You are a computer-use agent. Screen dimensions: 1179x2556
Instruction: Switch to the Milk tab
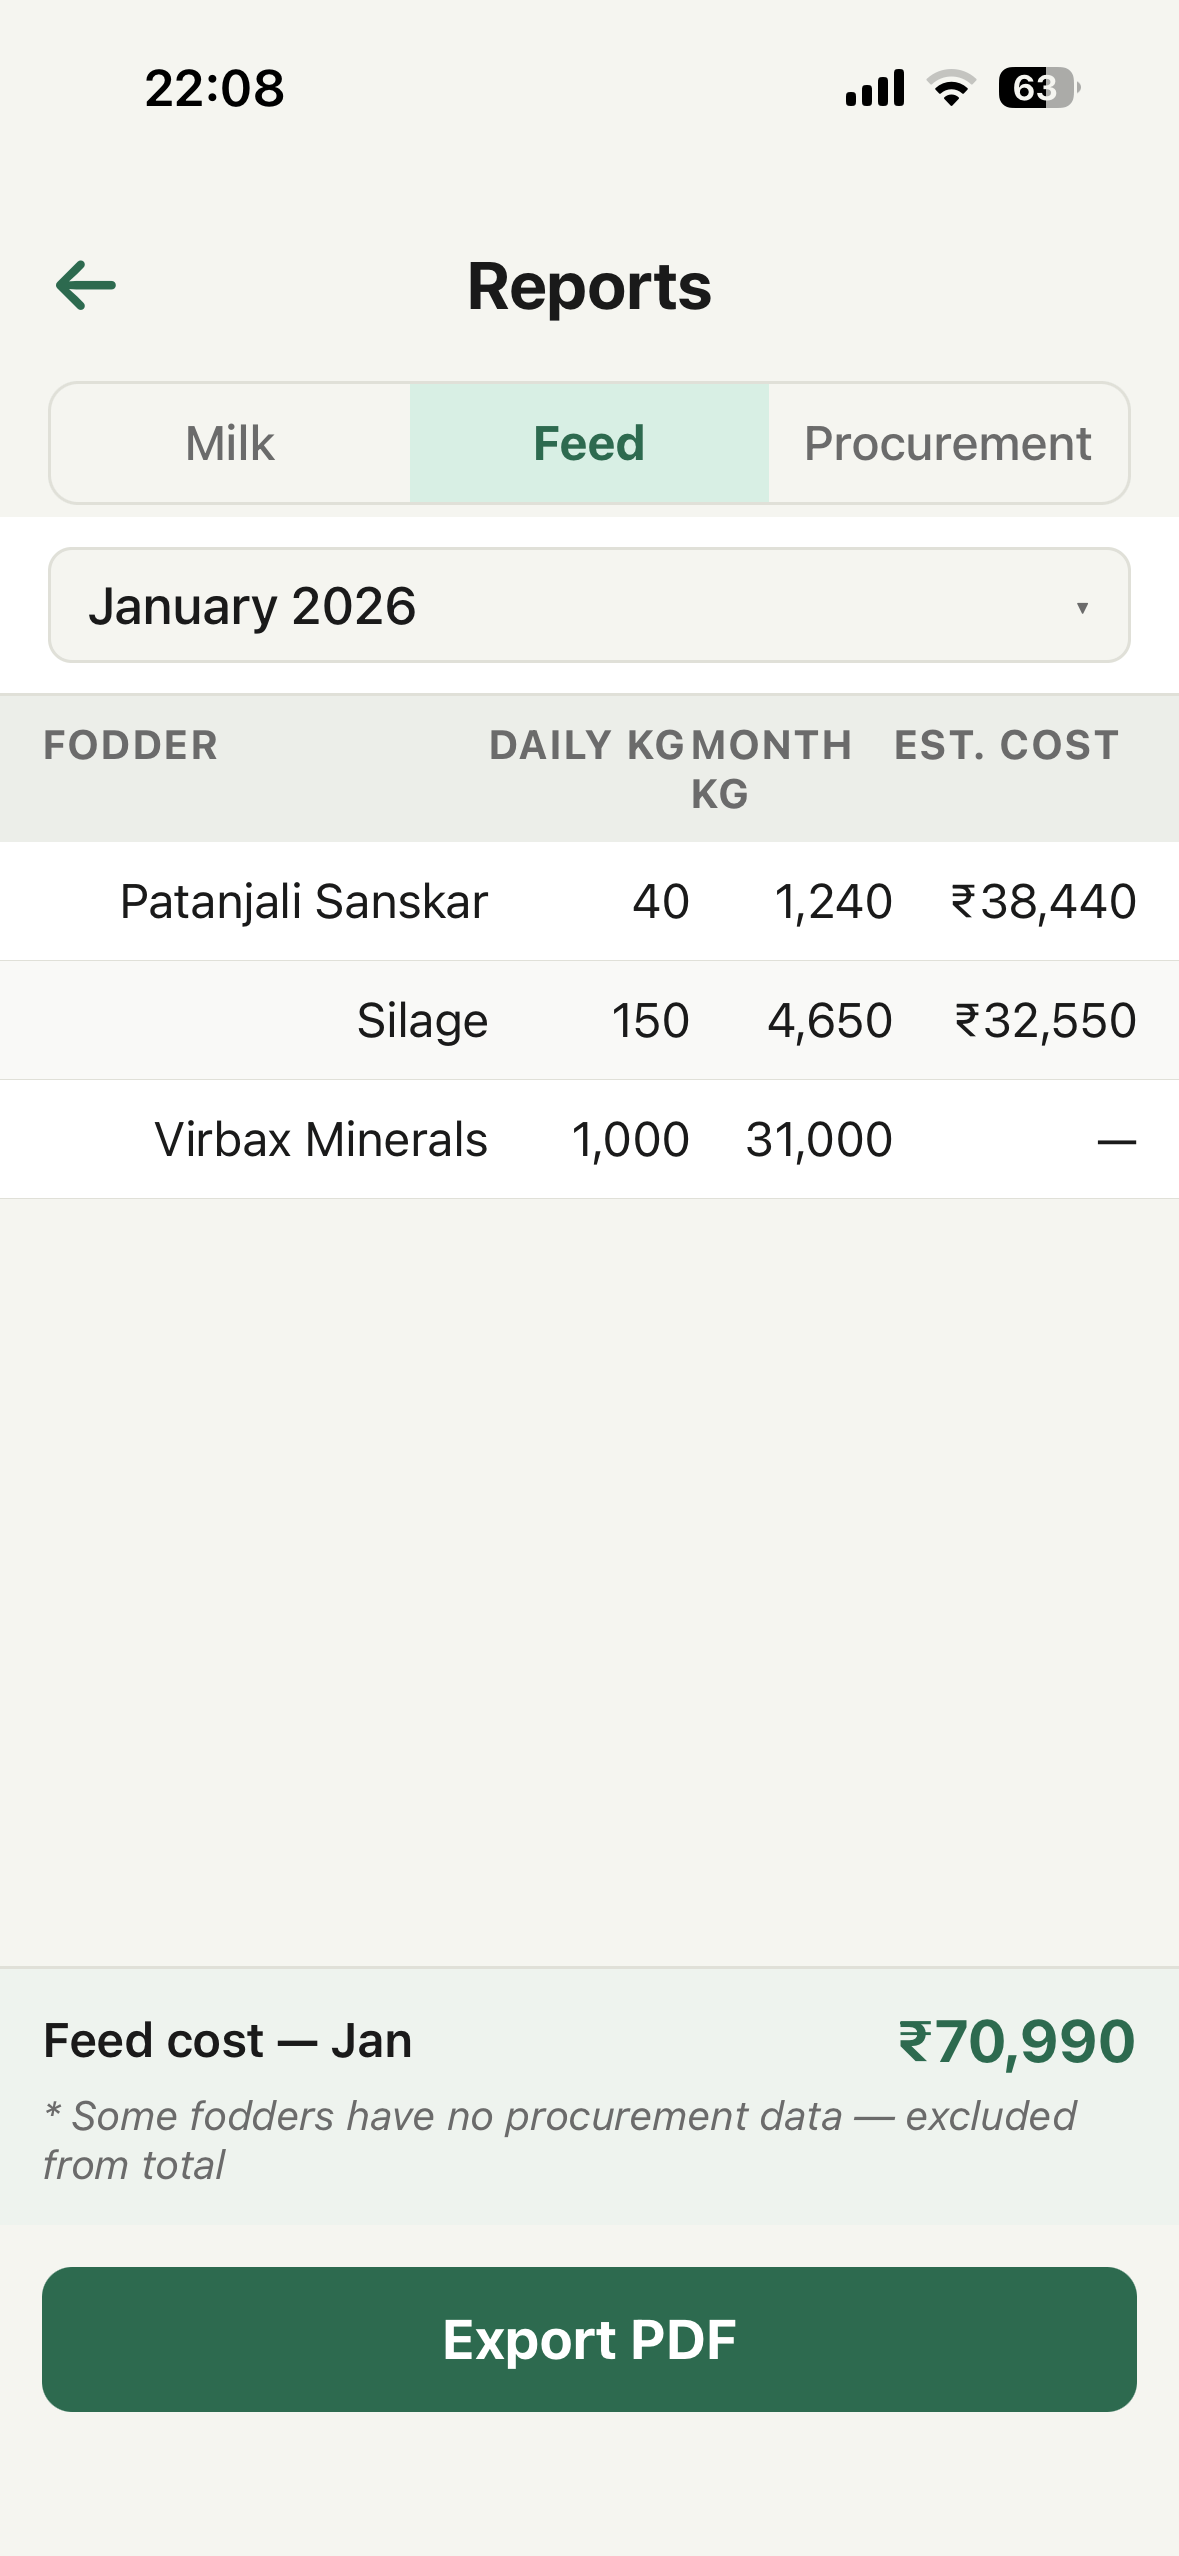(x=230, y=443)
